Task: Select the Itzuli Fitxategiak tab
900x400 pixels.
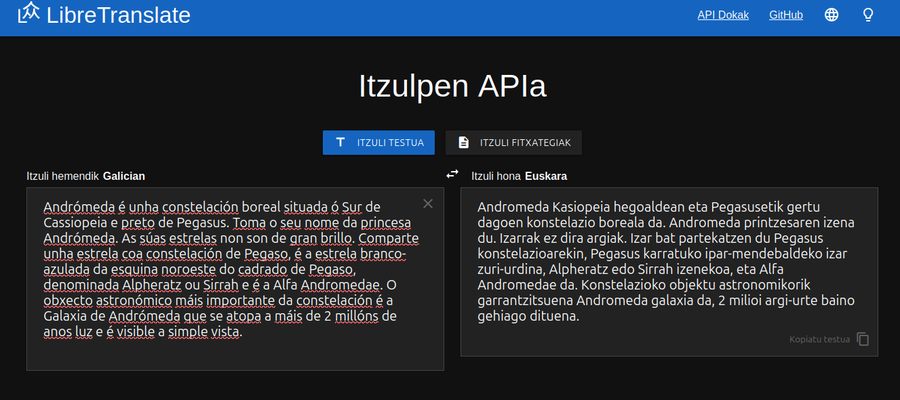Action: (x=514, y=143)
